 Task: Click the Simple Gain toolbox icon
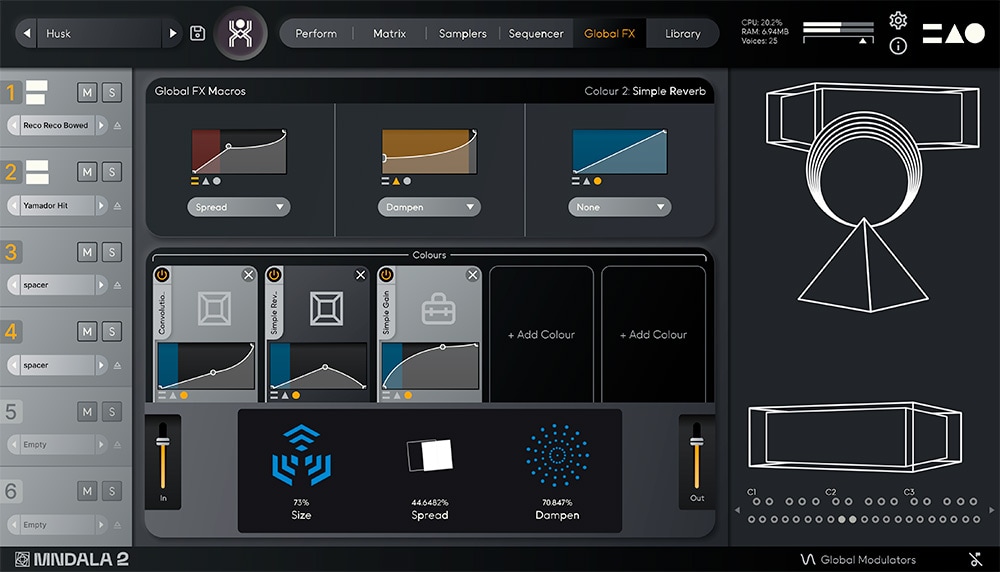point(439,309)
